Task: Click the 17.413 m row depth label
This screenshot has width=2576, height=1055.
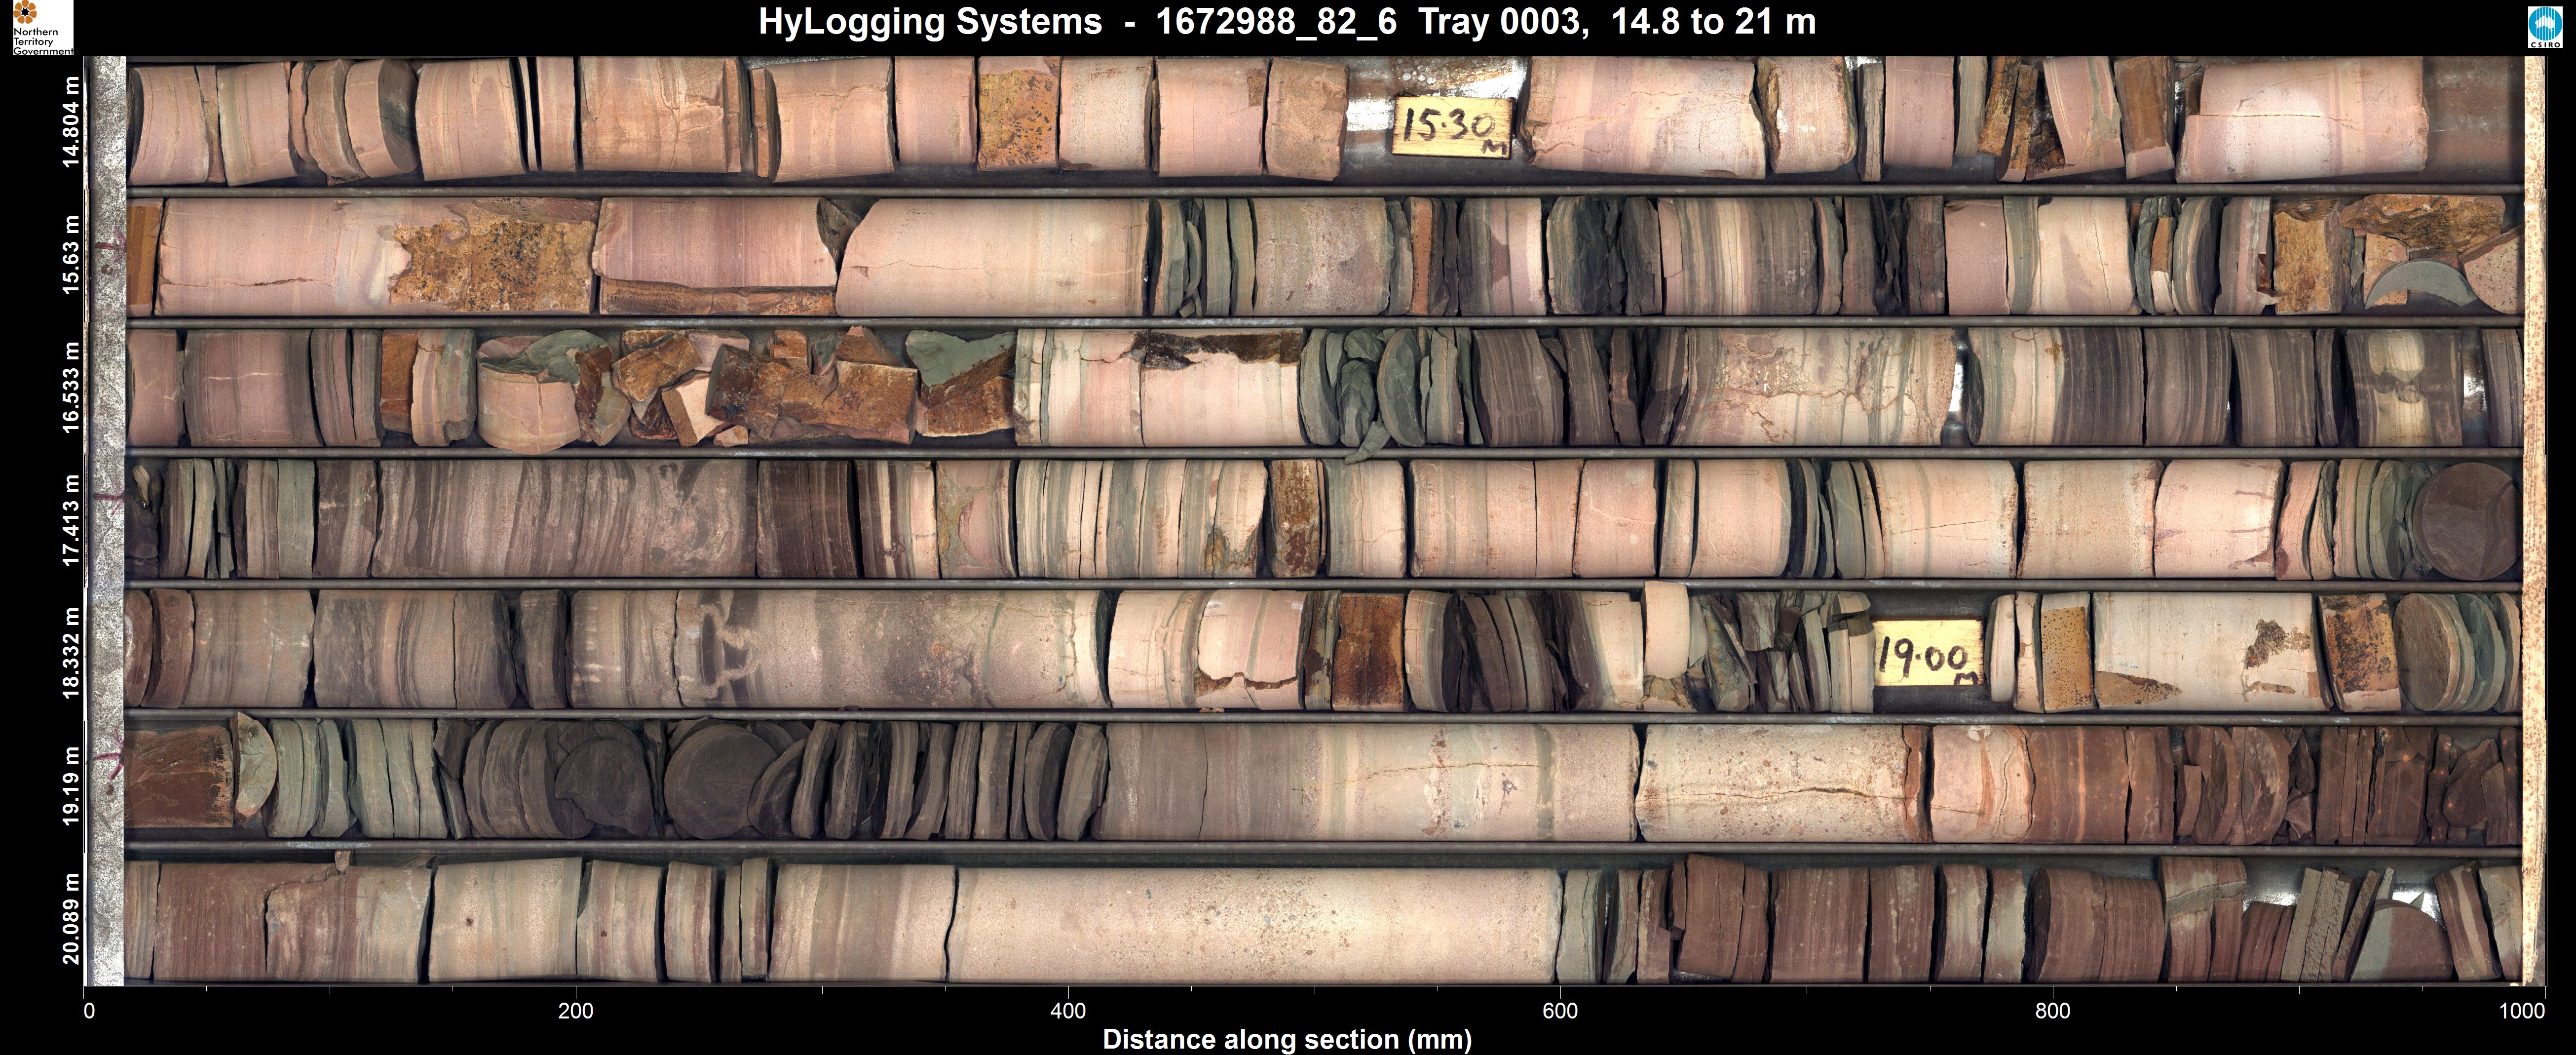Action: 71,520
